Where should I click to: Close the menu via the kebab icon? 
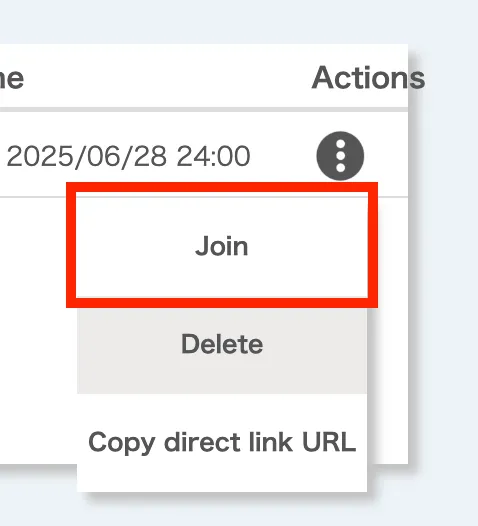pyautogui.click(x=340, y=156)
